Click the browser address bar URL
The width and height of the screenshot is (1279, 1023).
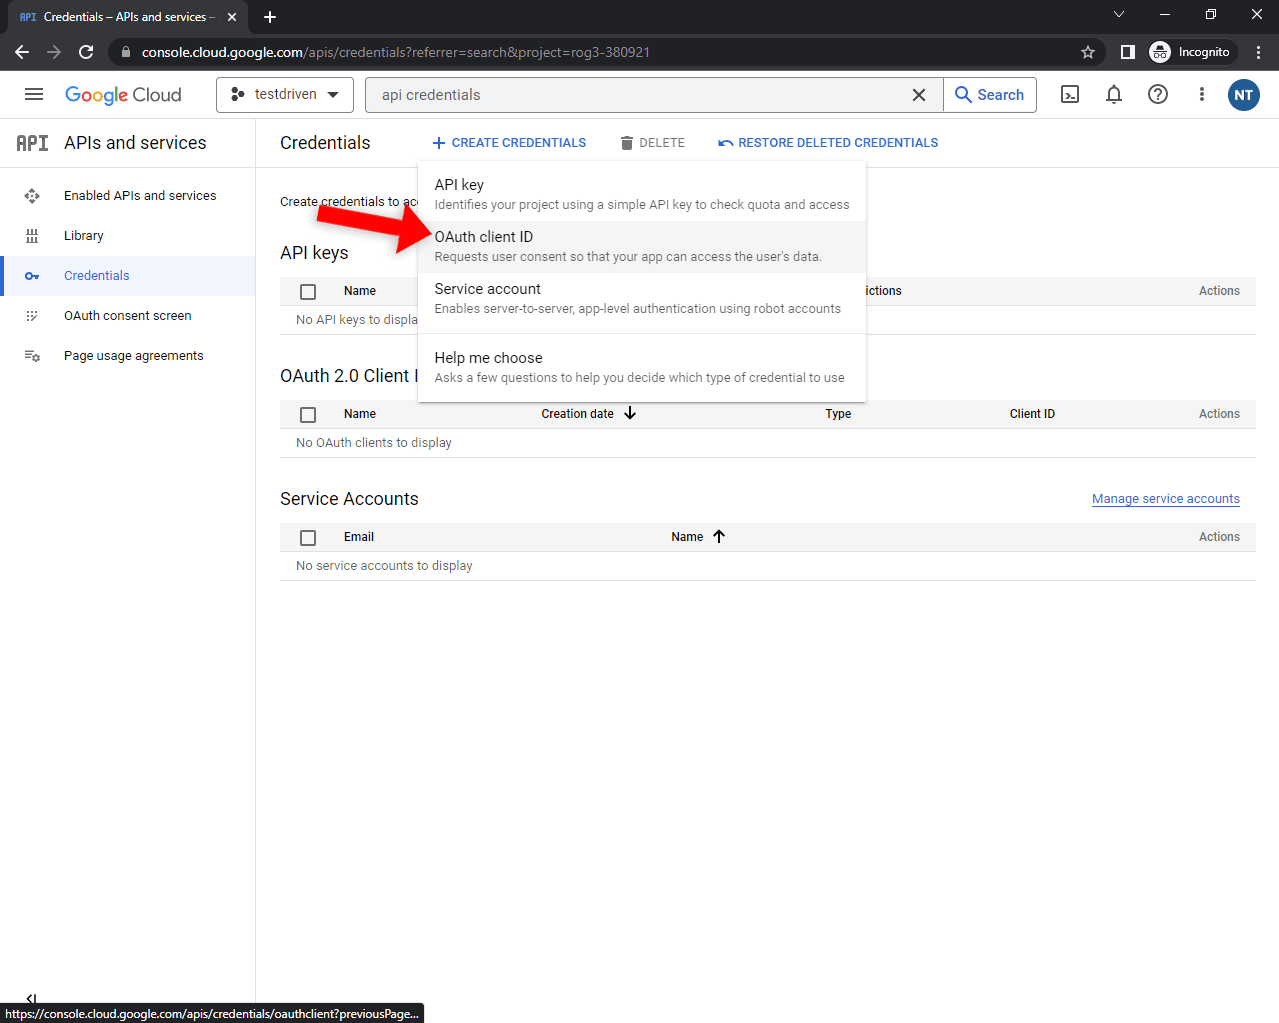click(396, 52)
